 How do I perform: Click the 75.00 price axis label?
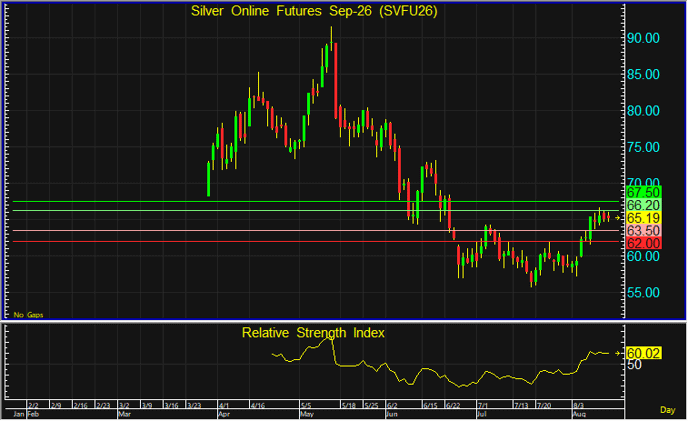(643, 147)
